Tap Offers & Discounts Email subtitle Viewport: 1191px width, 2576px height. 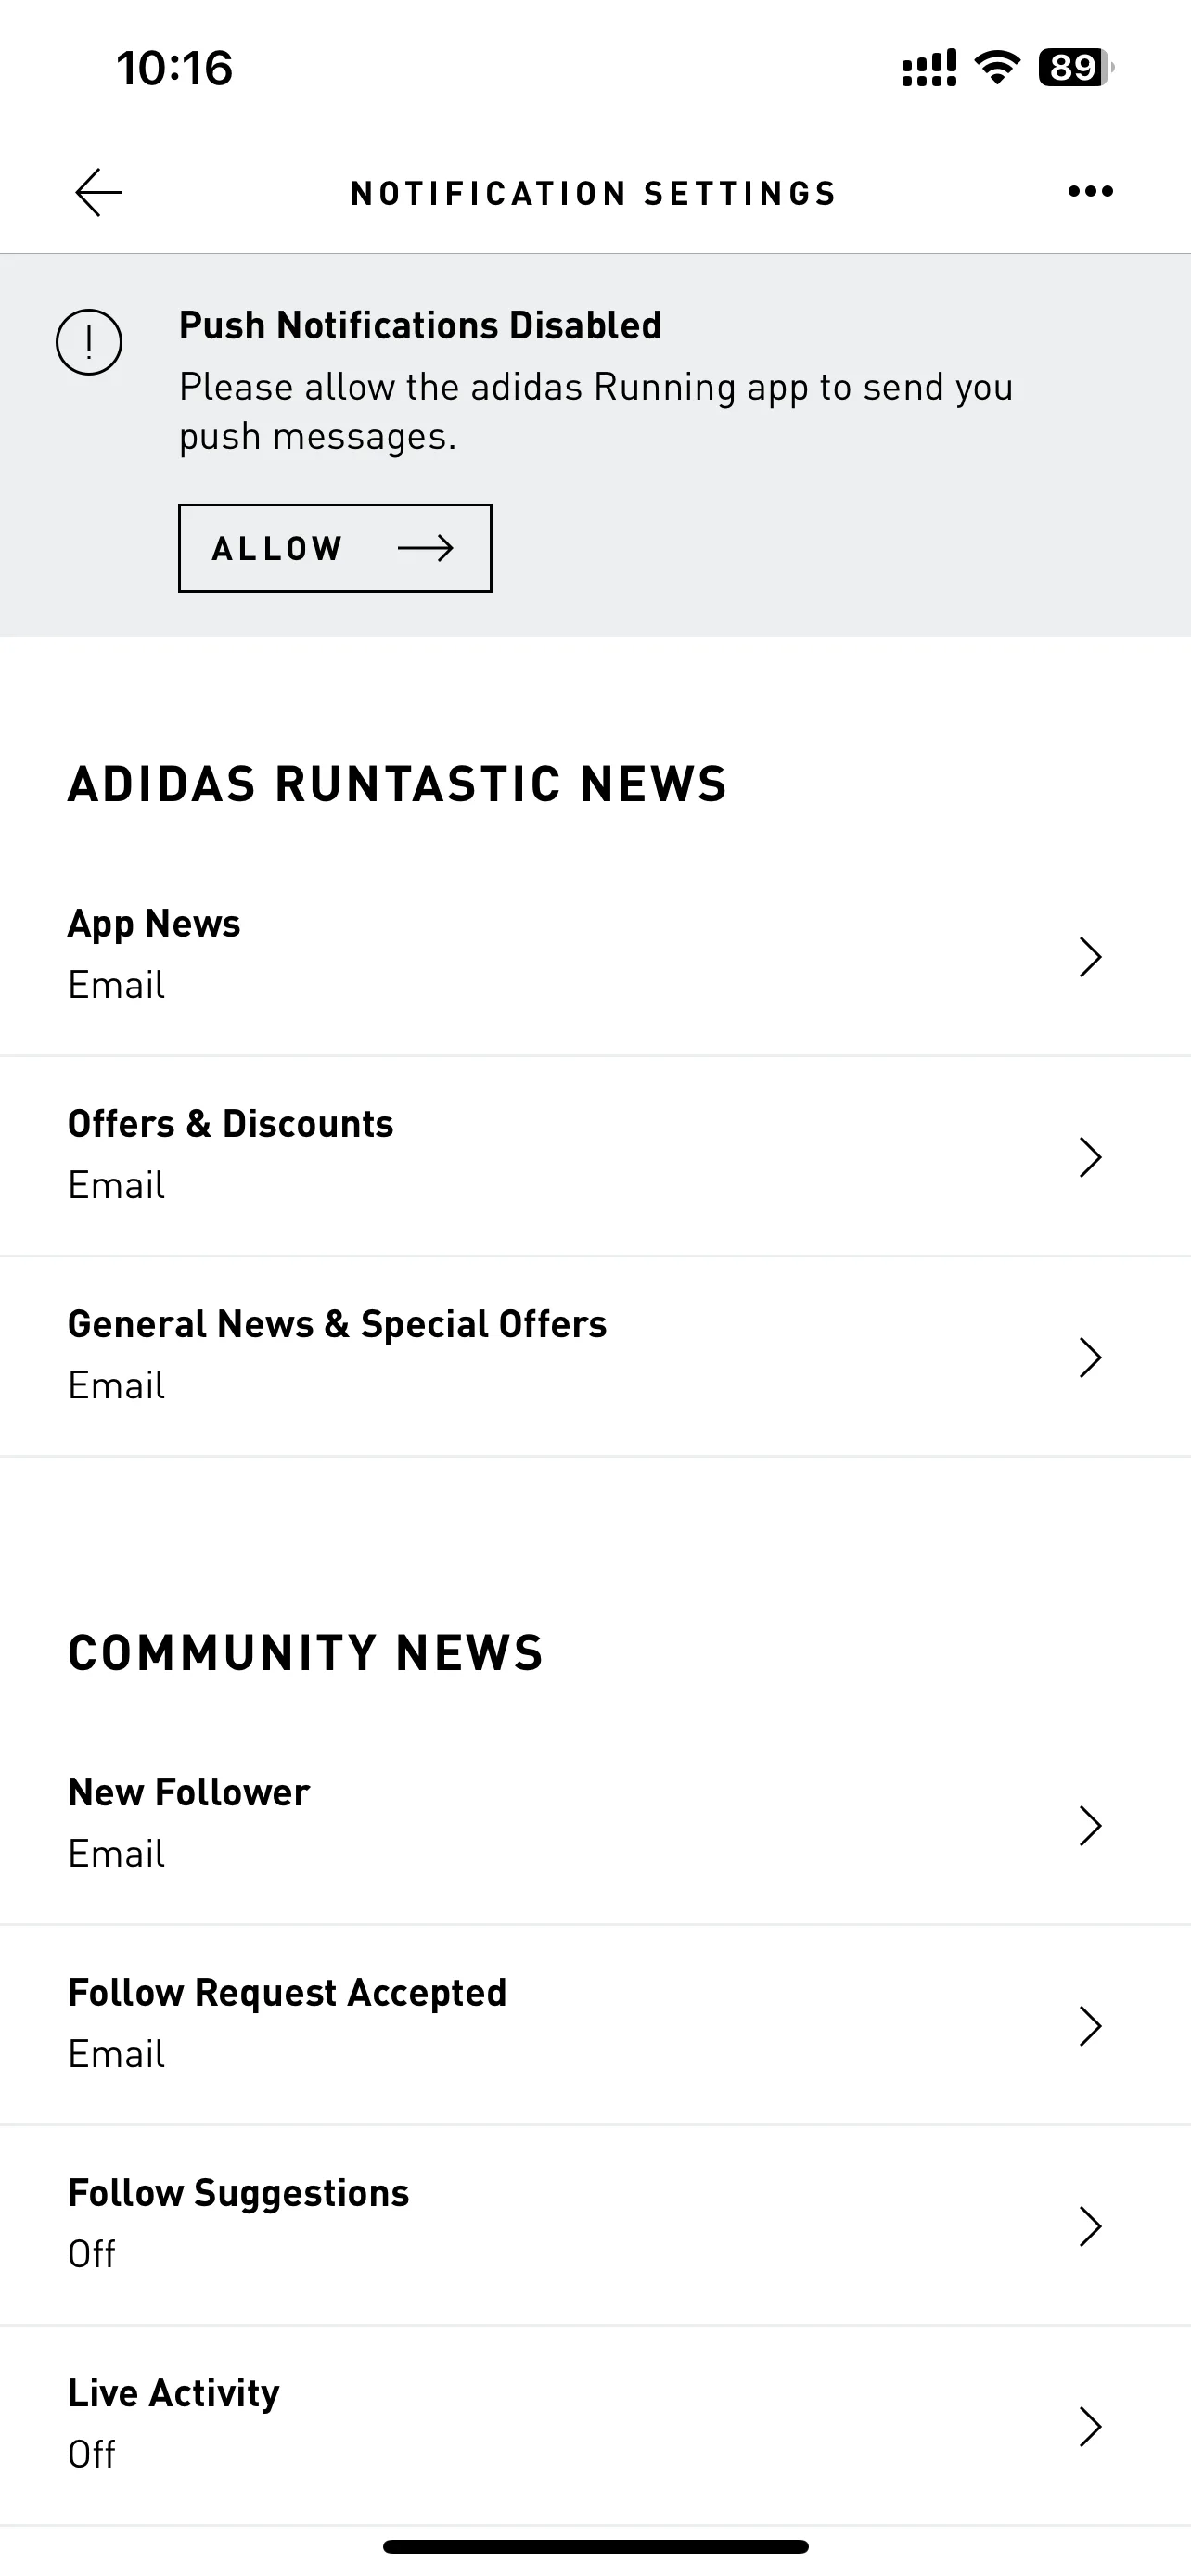click(x=116, y=1185)
